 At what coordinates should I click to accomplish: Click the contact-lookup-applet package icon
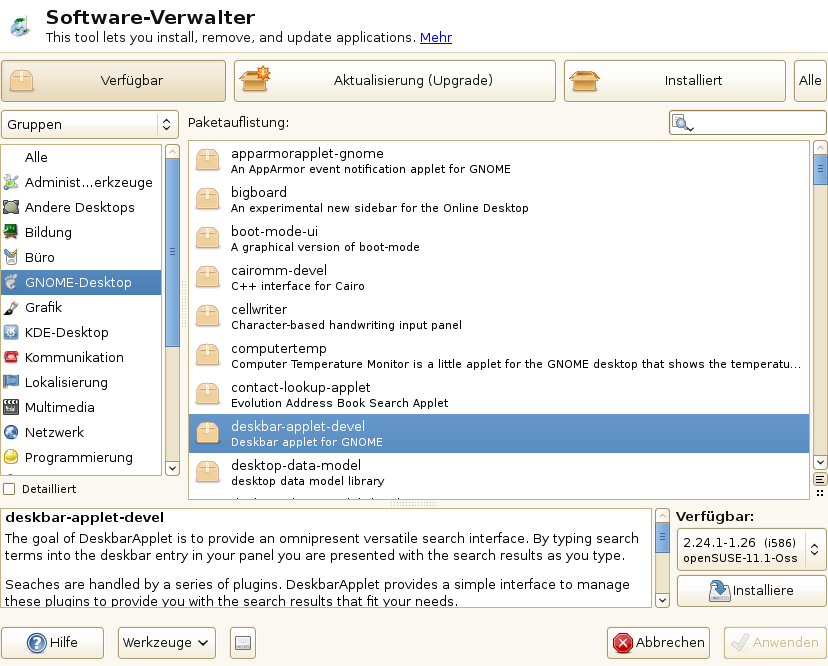click(208, 395)
